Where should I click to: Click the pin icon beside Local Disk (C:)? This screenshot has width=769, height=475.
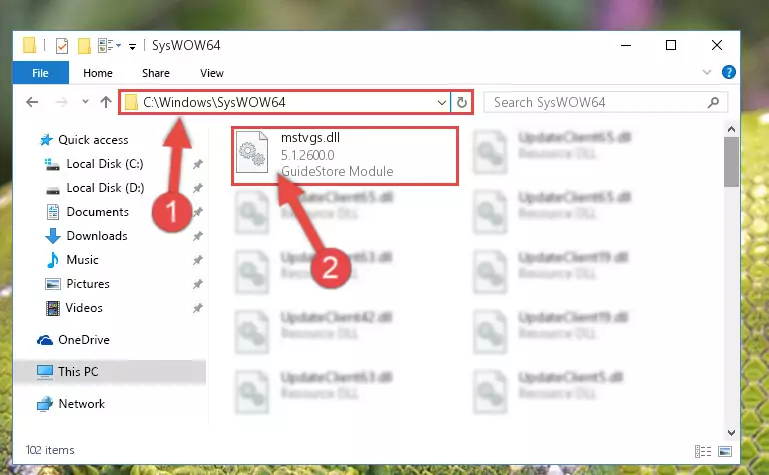(x=198, y=164)
